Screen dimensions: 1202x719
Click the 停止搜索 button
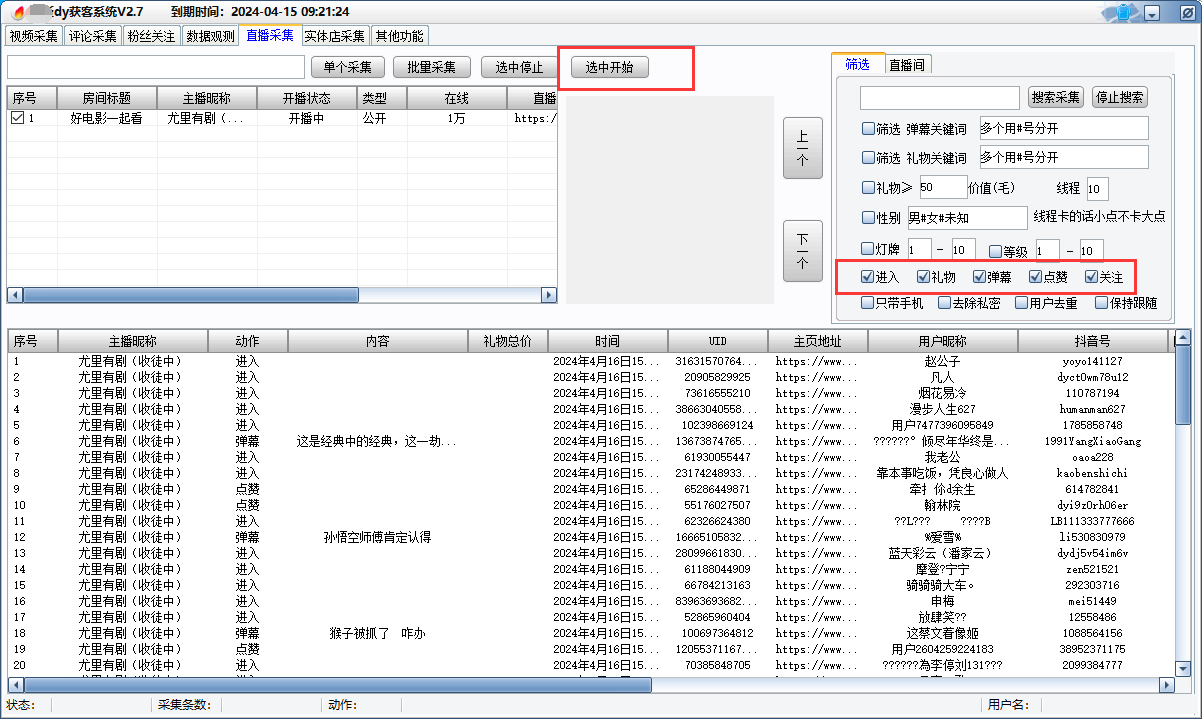point(1120,97)
